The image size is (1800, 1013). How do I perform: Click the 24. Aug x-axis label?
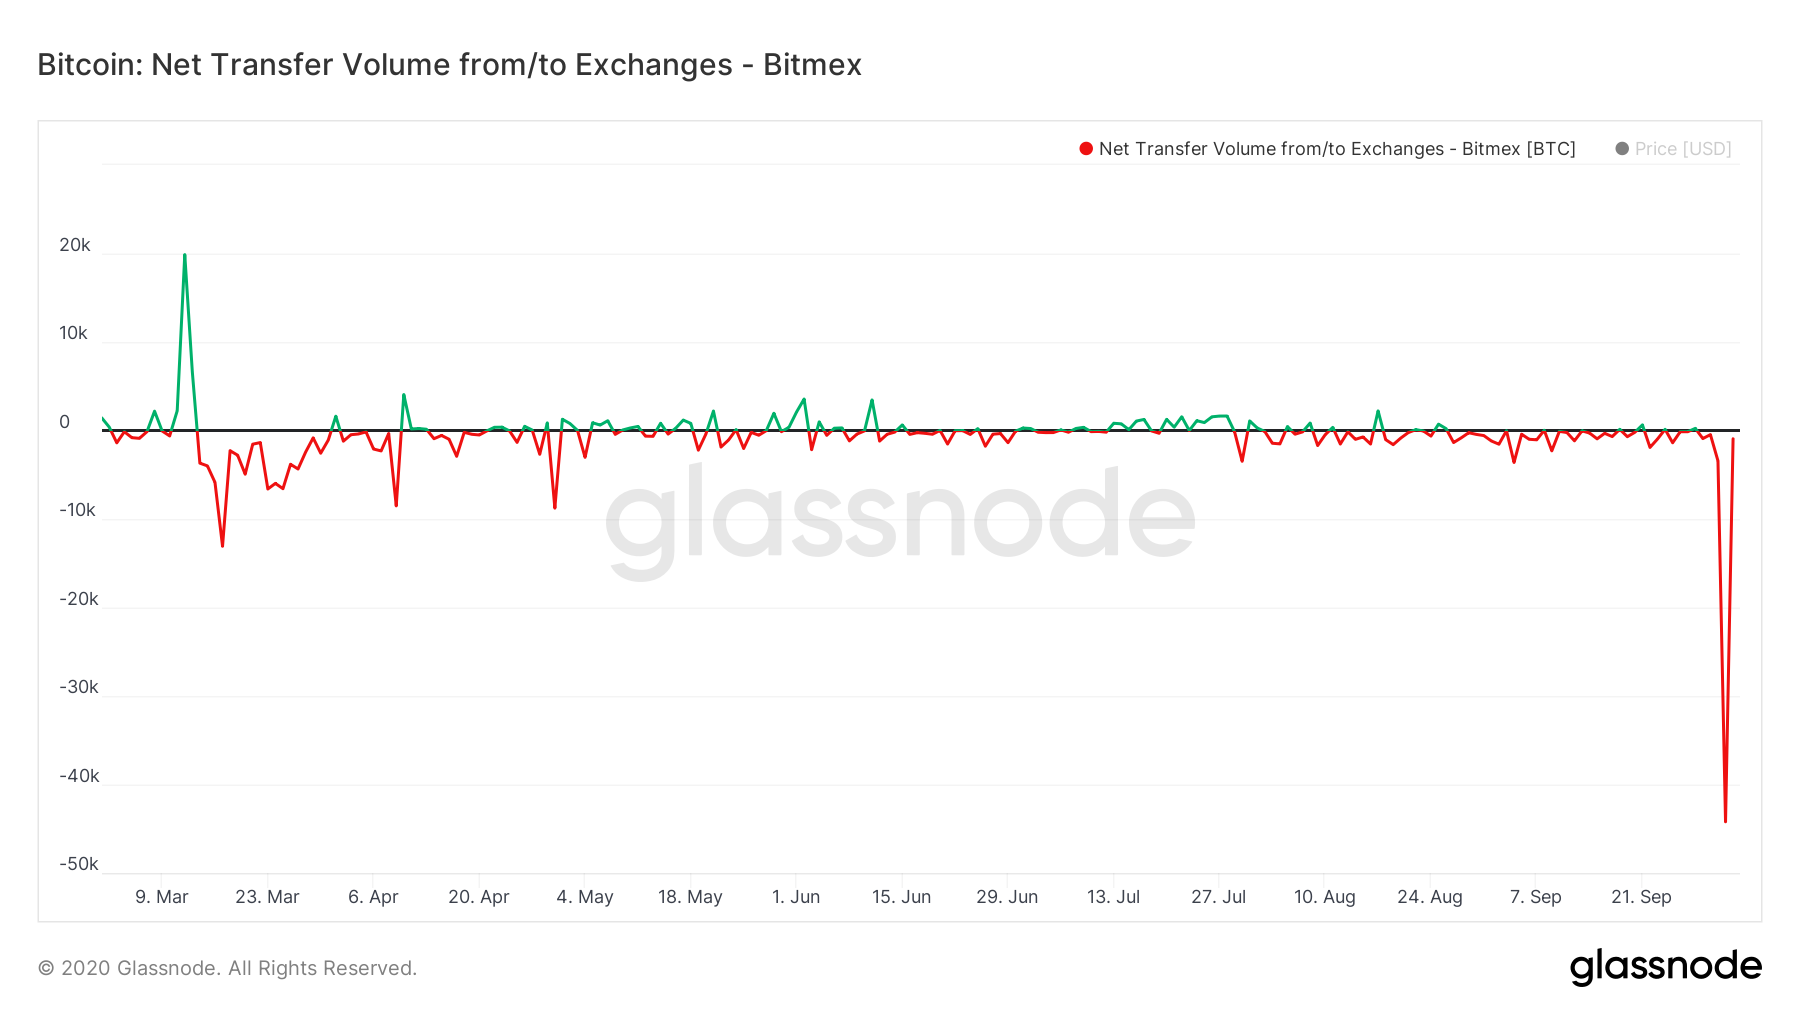pyautogui.click(x=1430, y=897)
